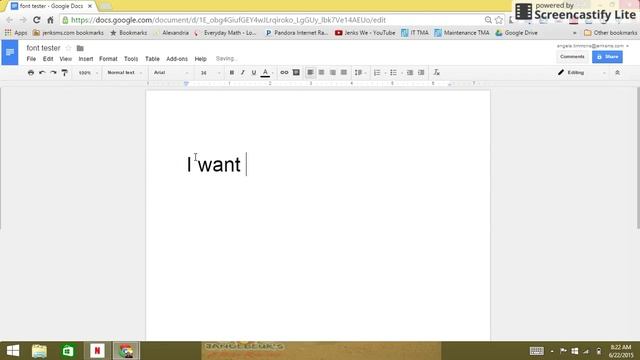
Task: Toggle bold formatting
Action: pos(231,73)
